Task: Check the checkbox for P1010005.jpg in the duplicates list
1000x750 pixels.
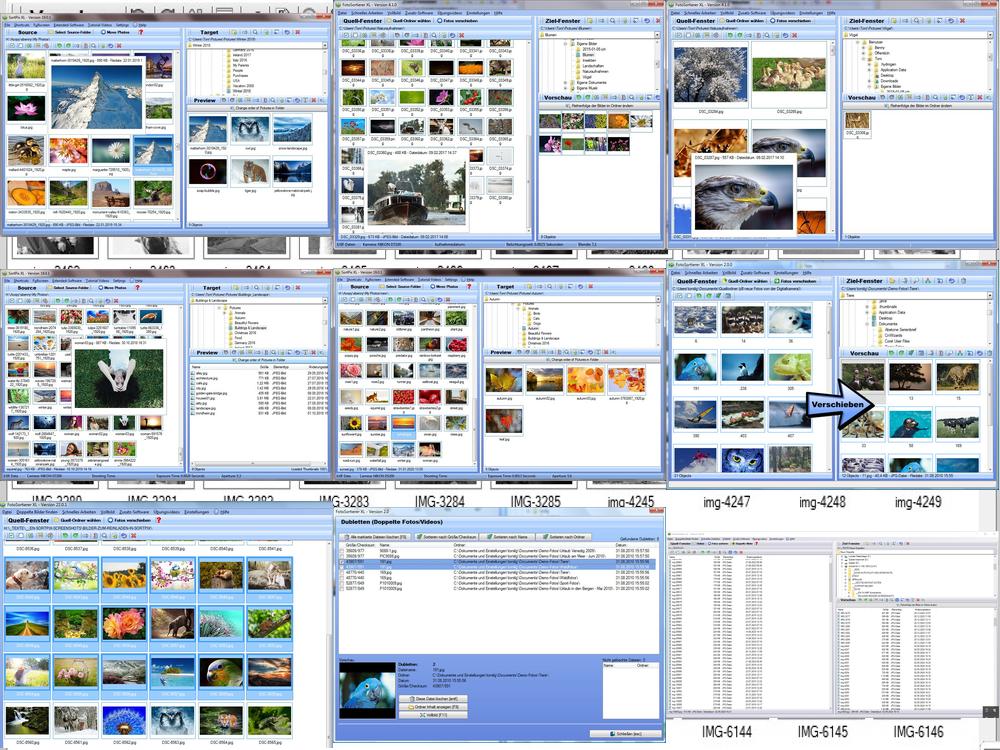Action: click(339, 584)
